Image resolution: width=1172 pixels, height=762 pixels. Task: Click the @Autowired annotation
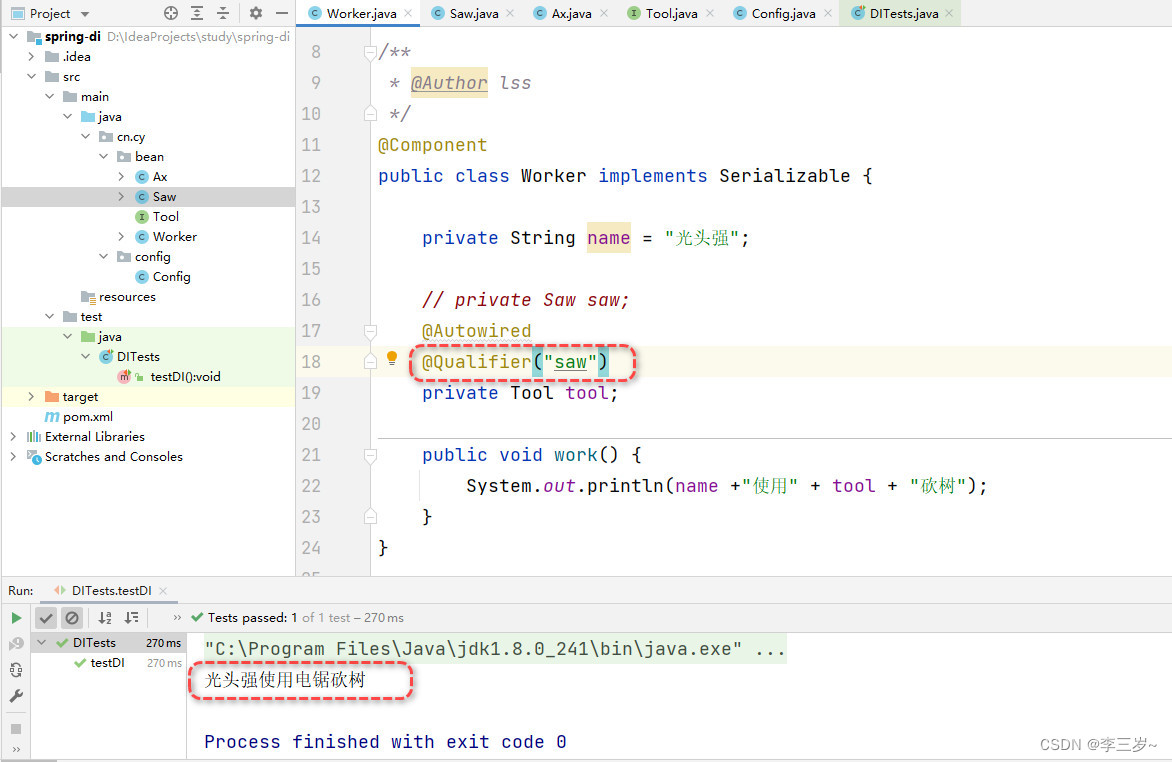[476, 331]
